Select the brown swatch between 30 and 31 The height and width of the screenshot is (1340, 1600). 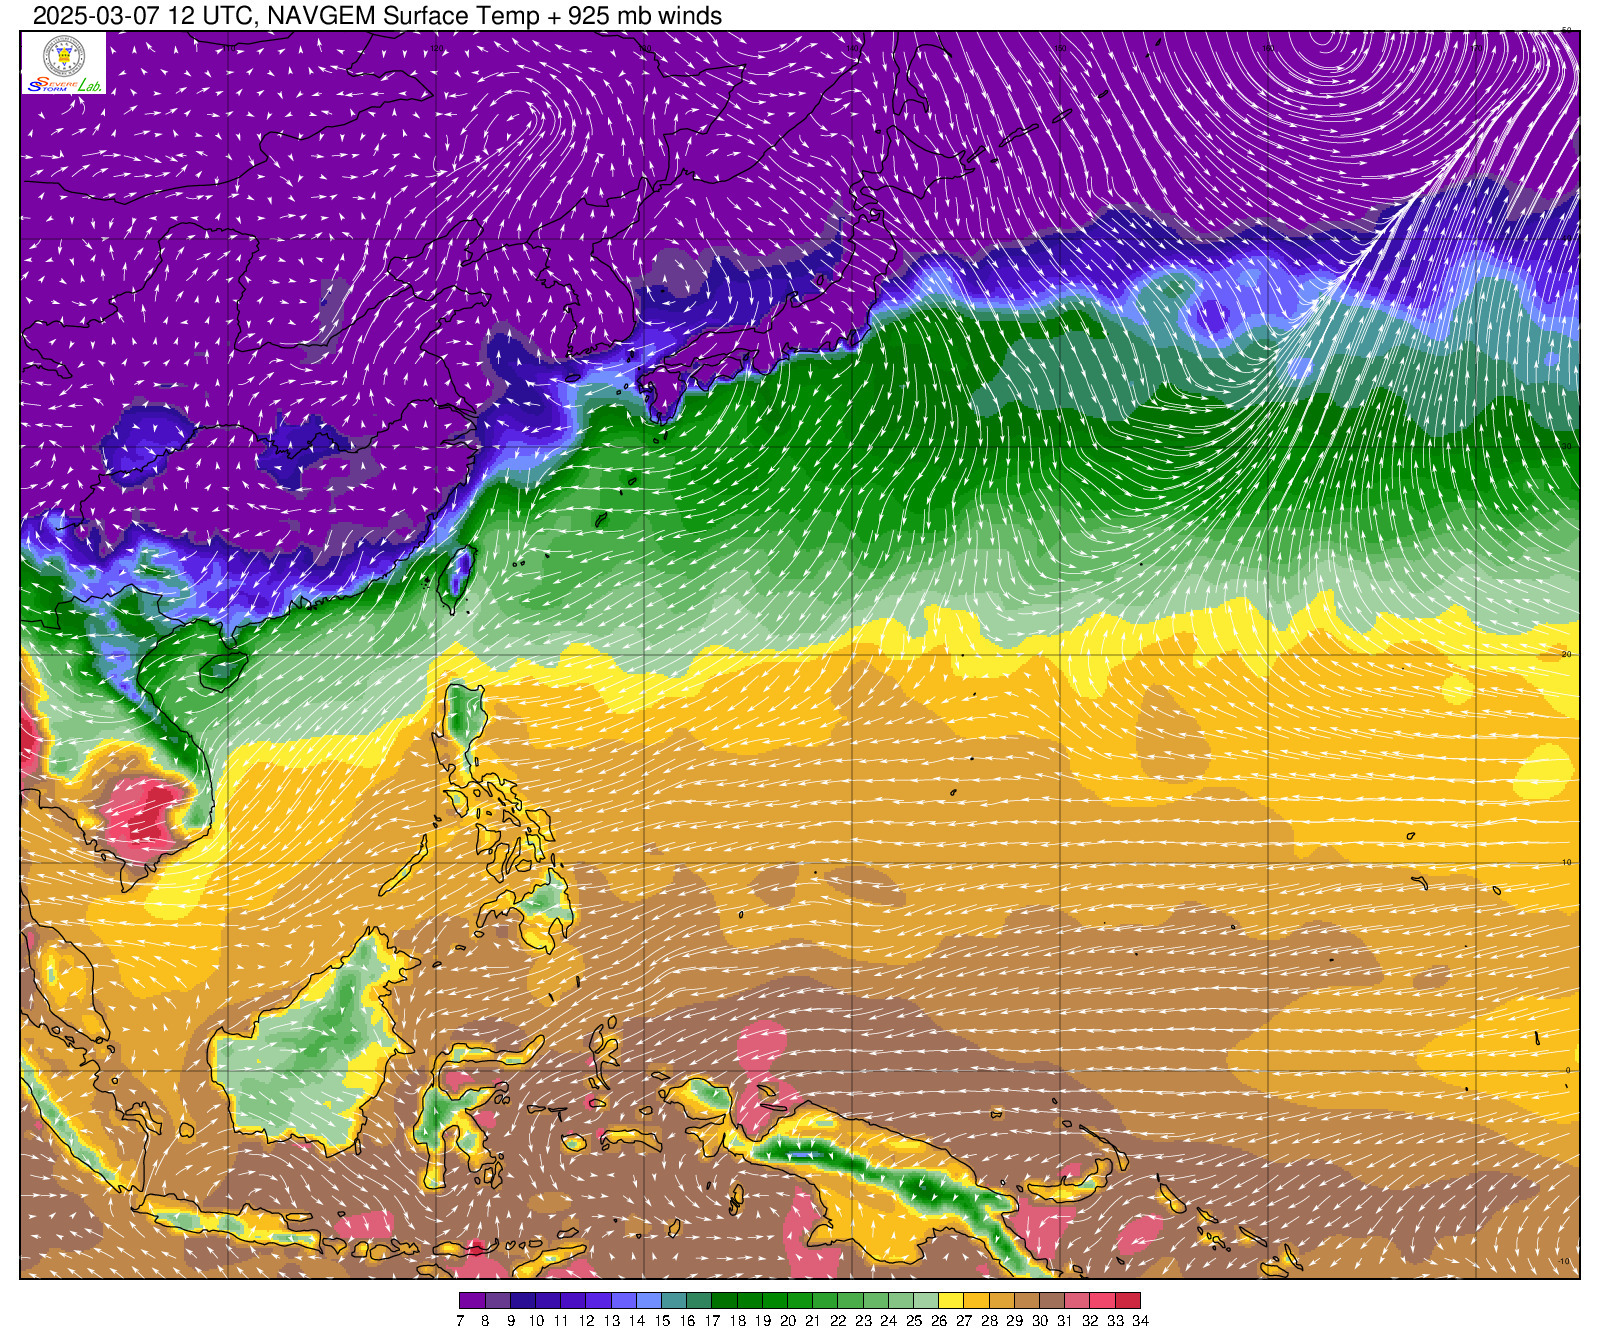(x=1052, y=1300)
